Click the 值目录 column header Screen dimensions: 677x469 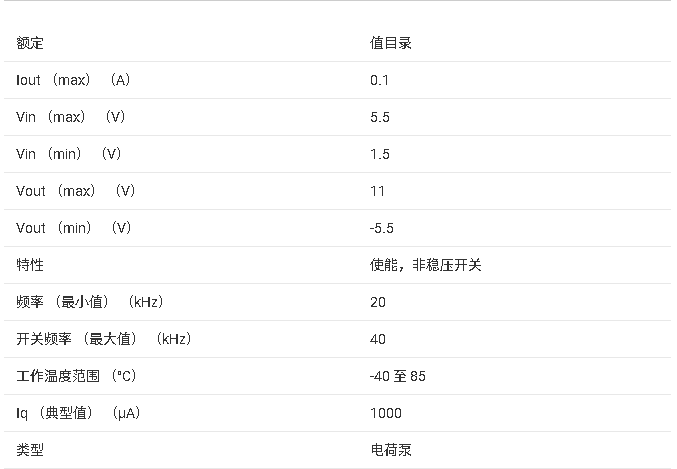pyautogui.click(x=390, y=43)
